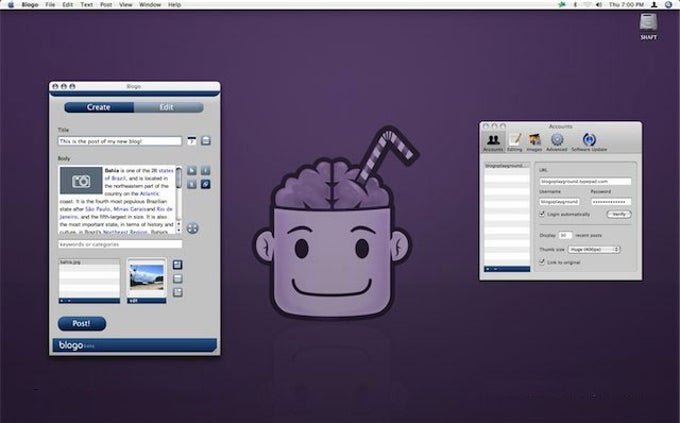
Task: Follow the 'Atlantic' link in Body
Action: click(x=150, y=193)
